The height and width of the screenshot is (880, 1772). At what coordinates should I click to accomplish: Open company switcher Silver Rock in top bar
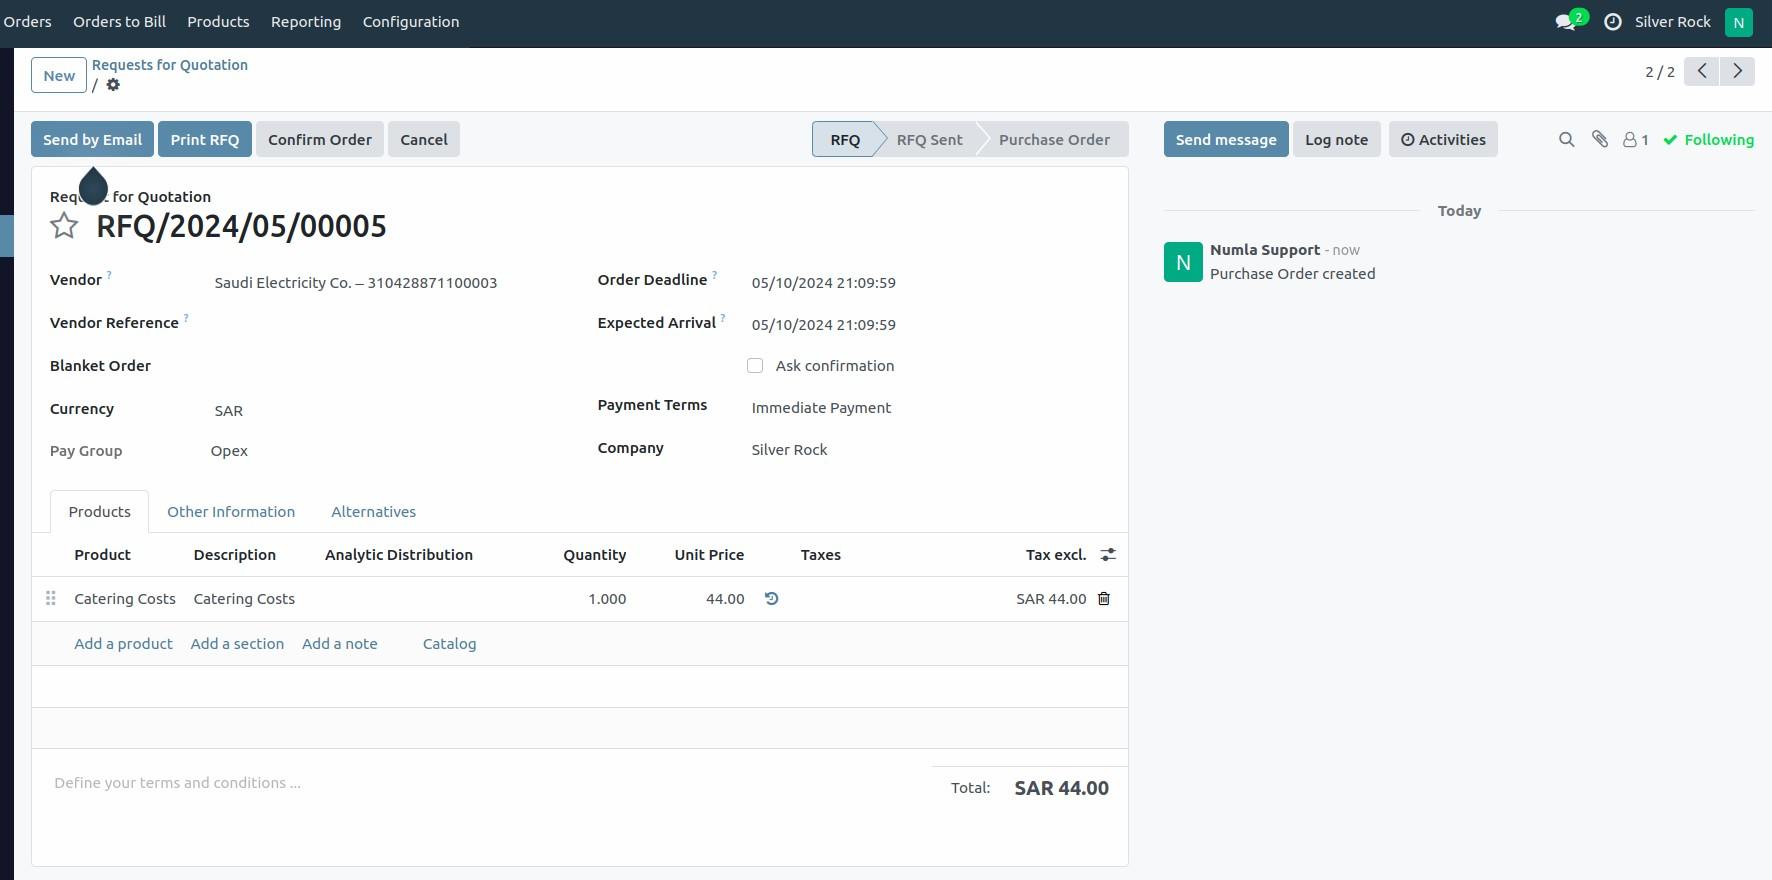pos(1672,22)
